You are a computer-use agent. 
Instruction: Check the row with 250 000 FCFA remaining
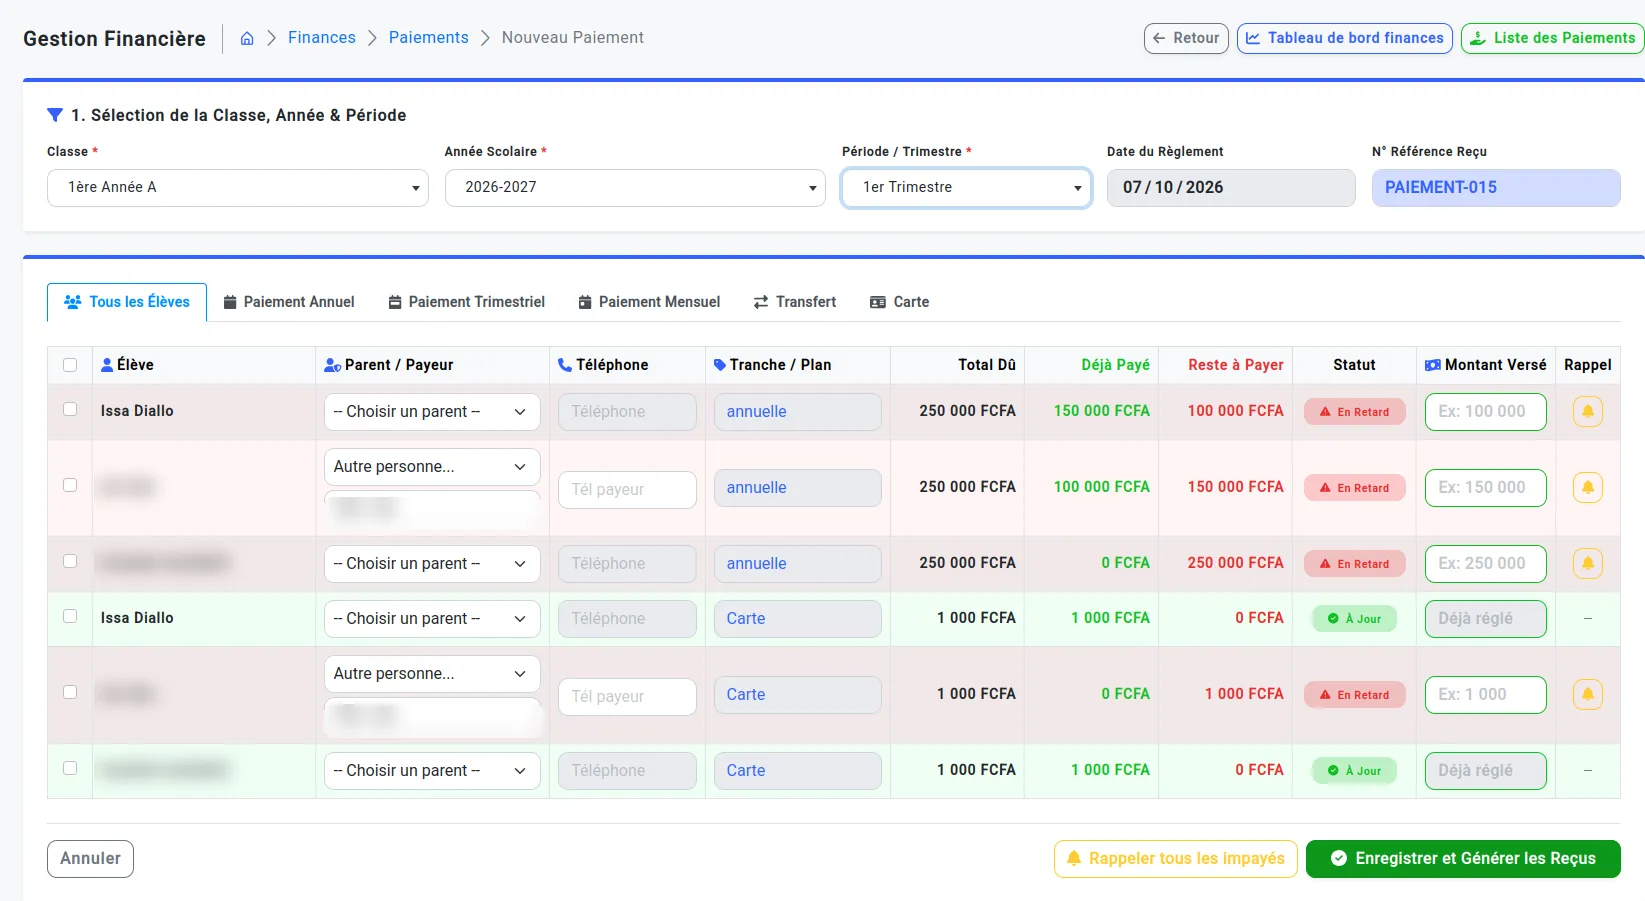[x=70, y=561]
